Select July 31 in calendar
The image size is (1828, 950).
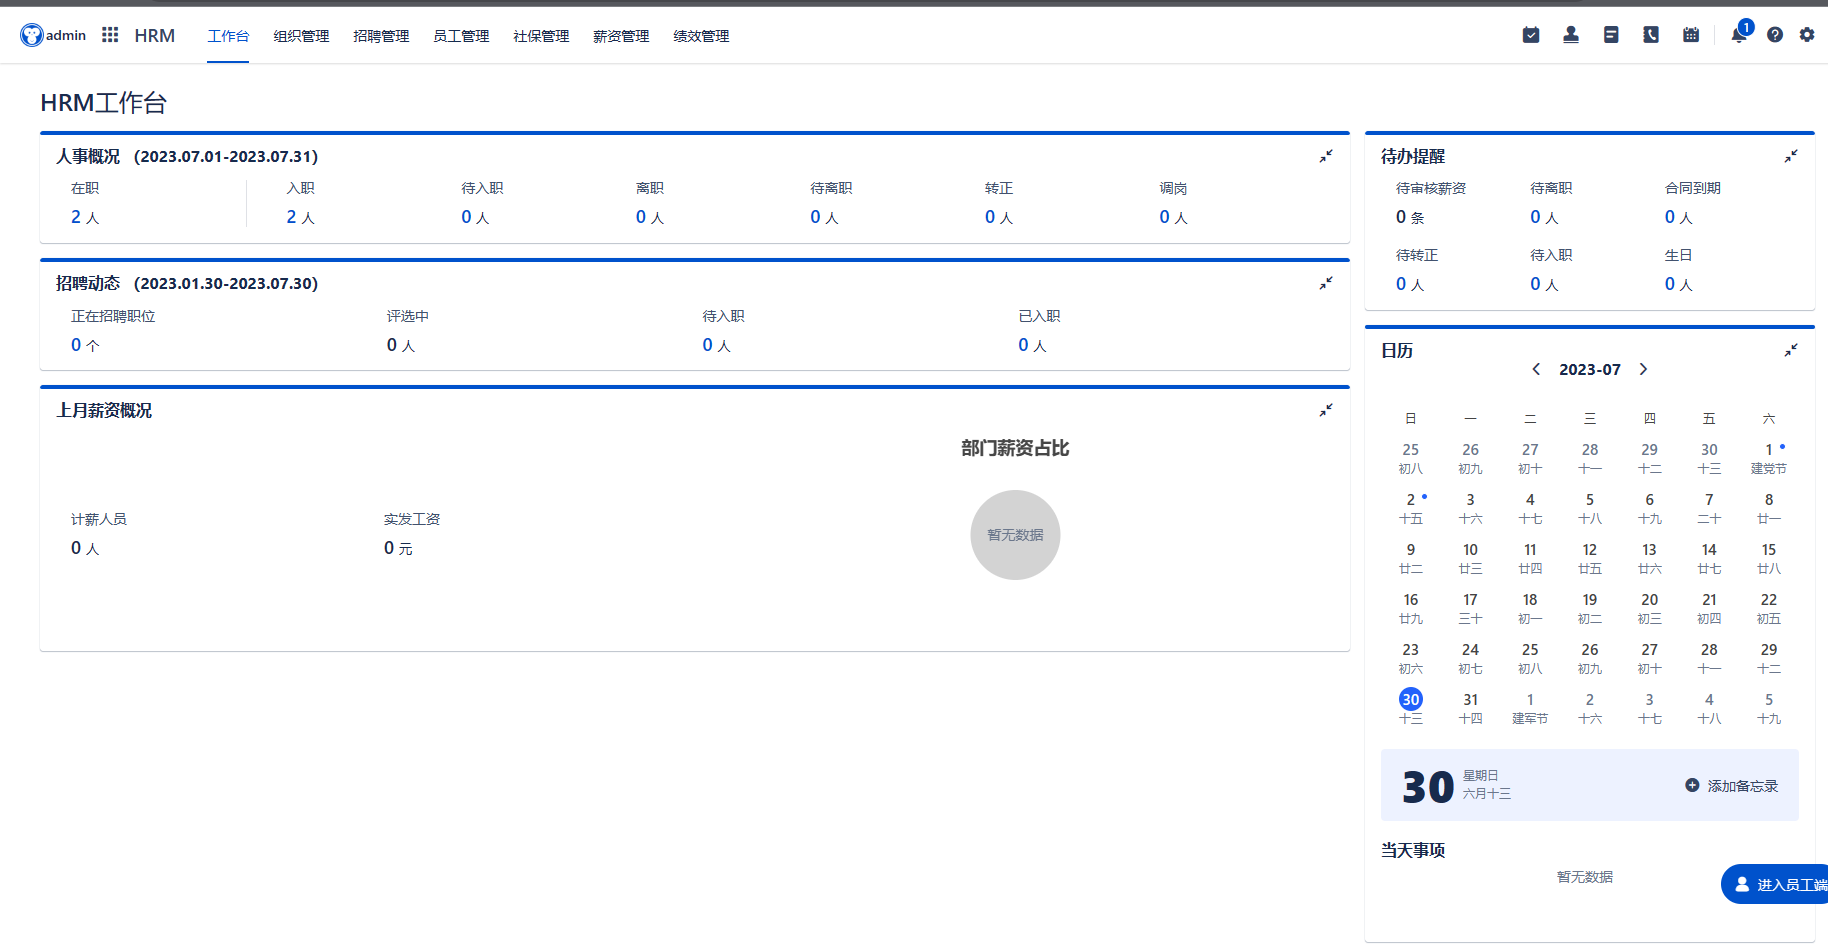[1470, 708]
